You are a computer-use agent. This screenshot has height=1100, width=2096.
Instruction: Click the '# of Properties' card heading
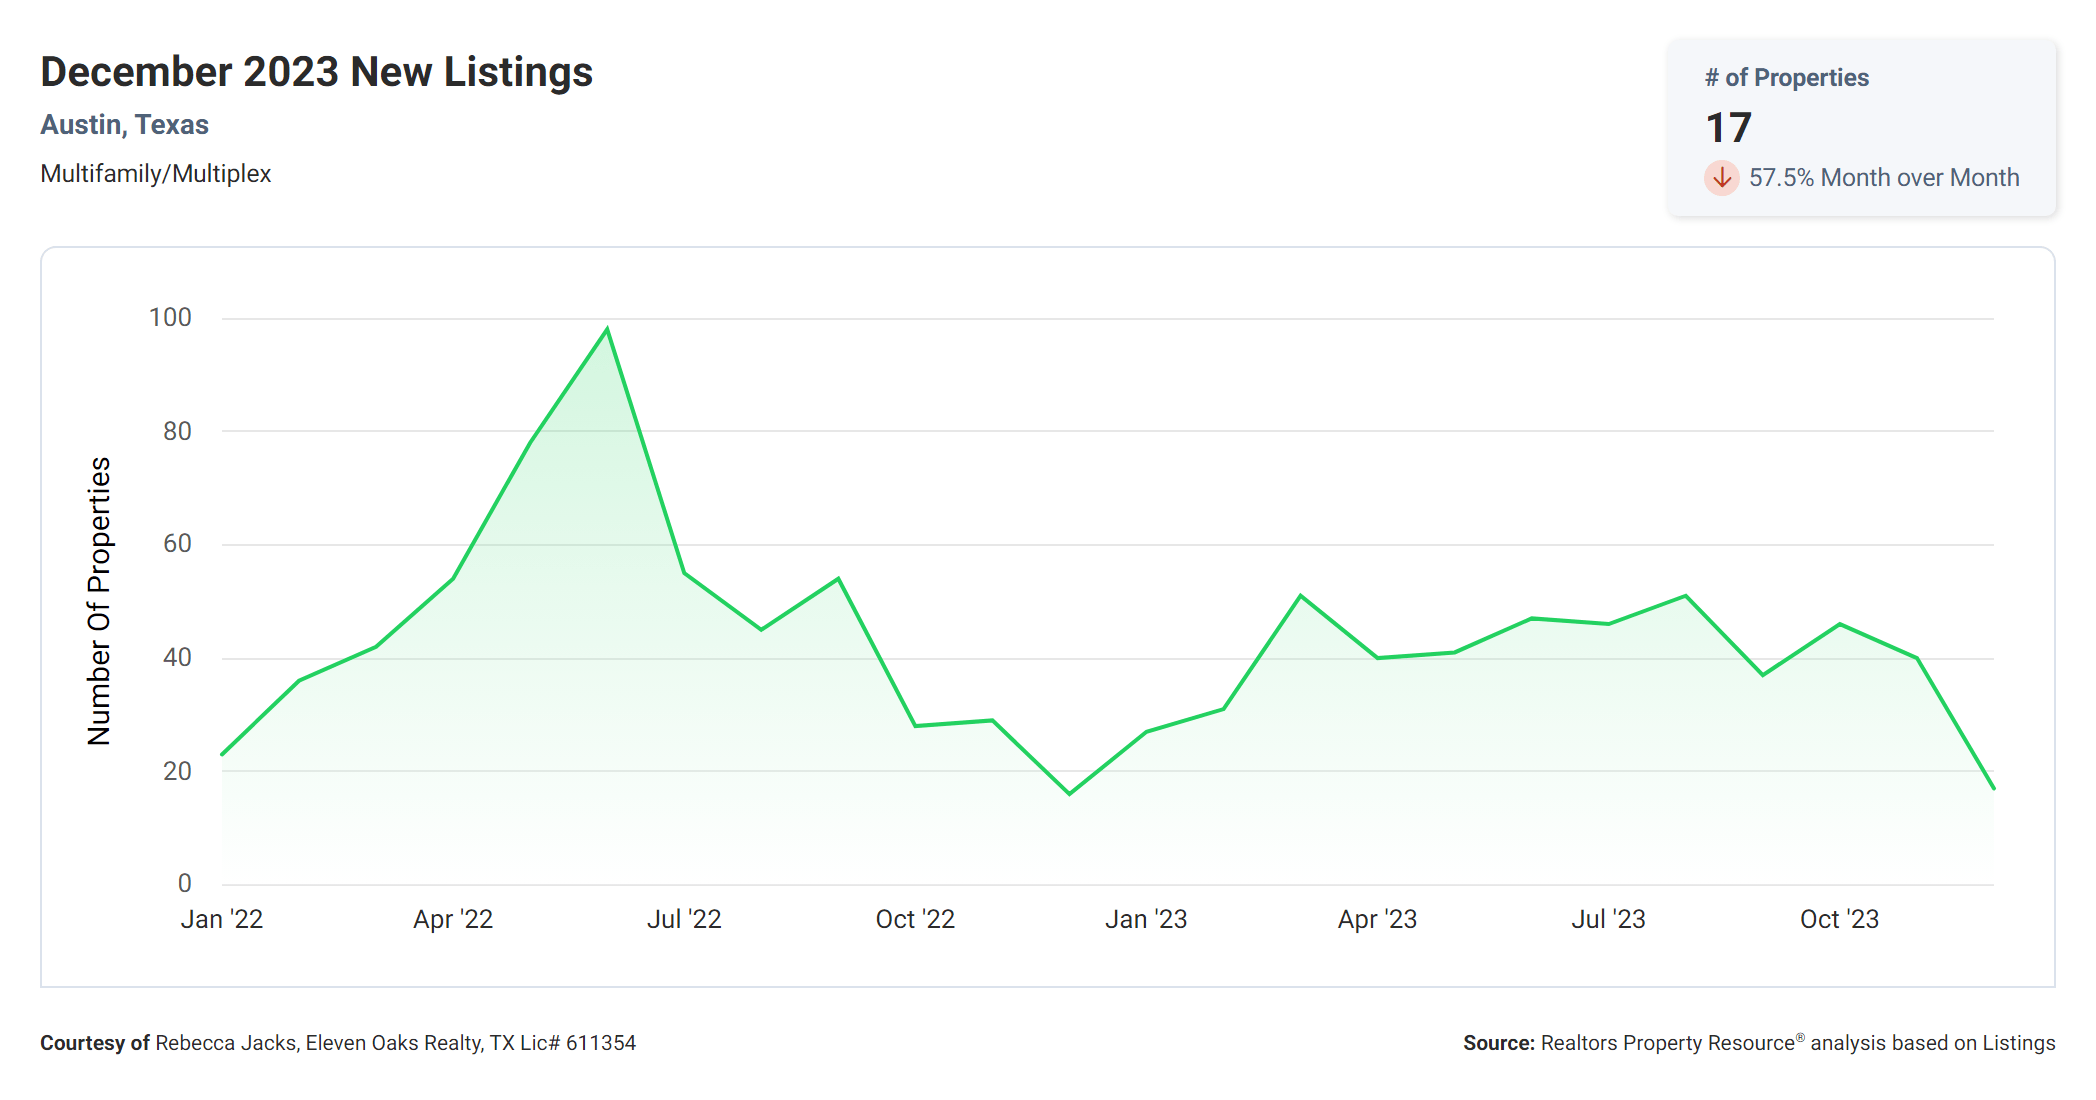[x=1786, y=78]
